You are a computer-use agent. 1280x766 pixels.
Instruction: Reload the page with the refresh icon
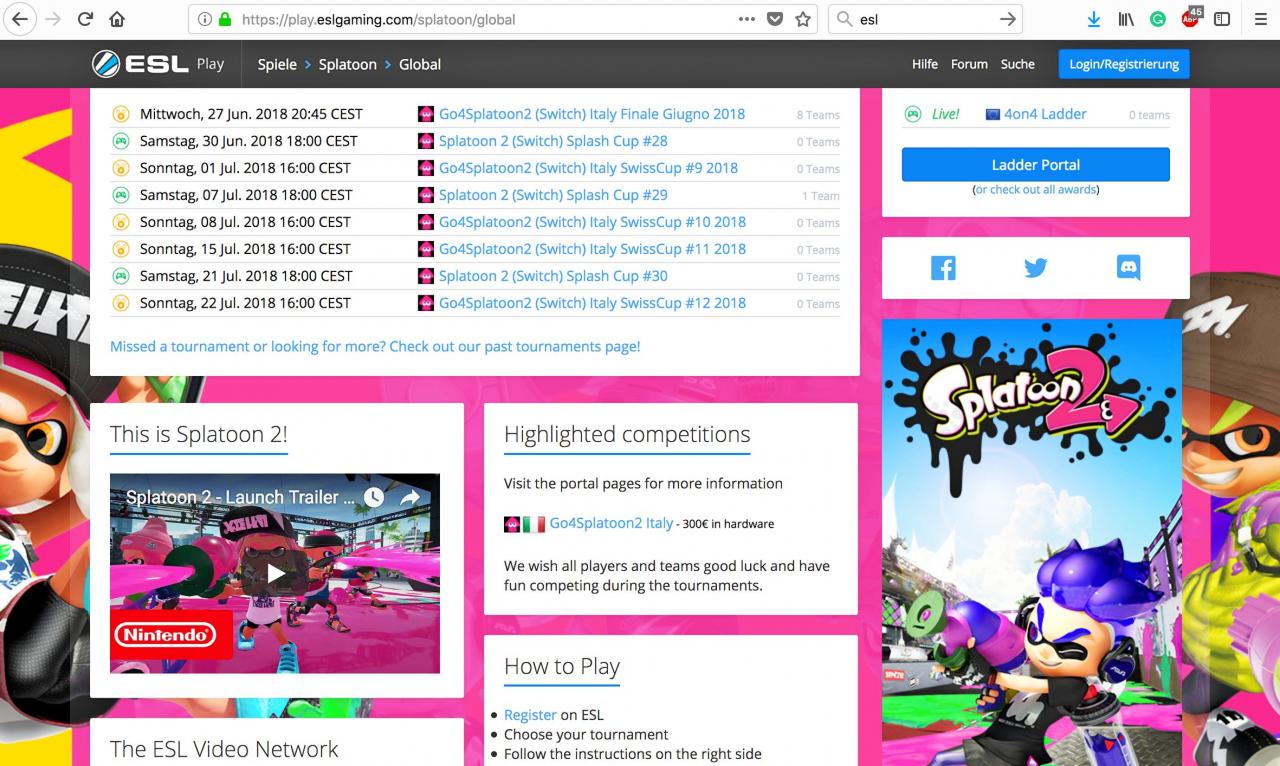pos(85,19)
